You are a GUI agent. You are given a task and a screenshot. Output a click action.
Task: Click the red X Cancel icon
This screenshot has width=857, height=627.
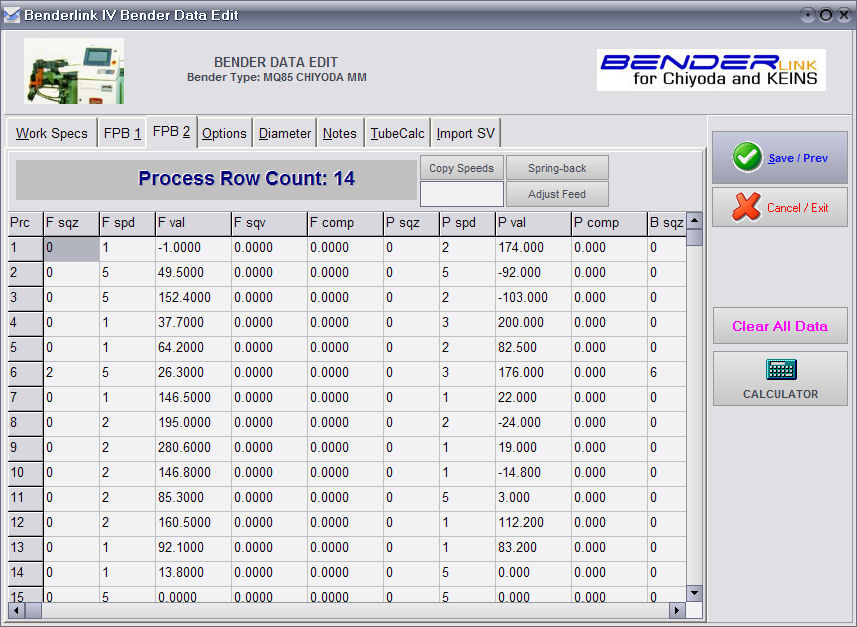[746, 207]
